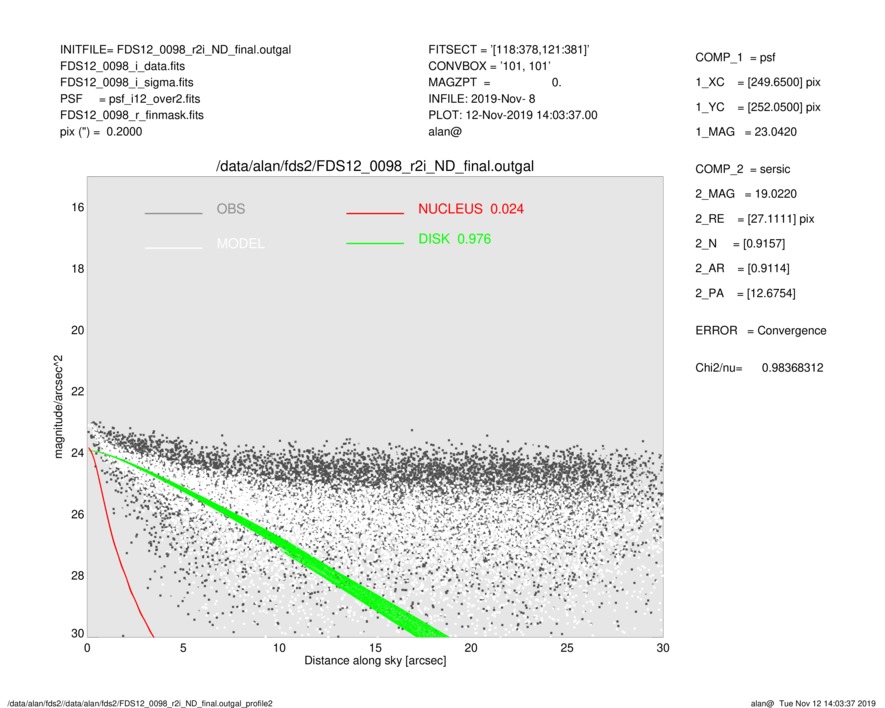Click the green DISK legend line

[375, 244]
